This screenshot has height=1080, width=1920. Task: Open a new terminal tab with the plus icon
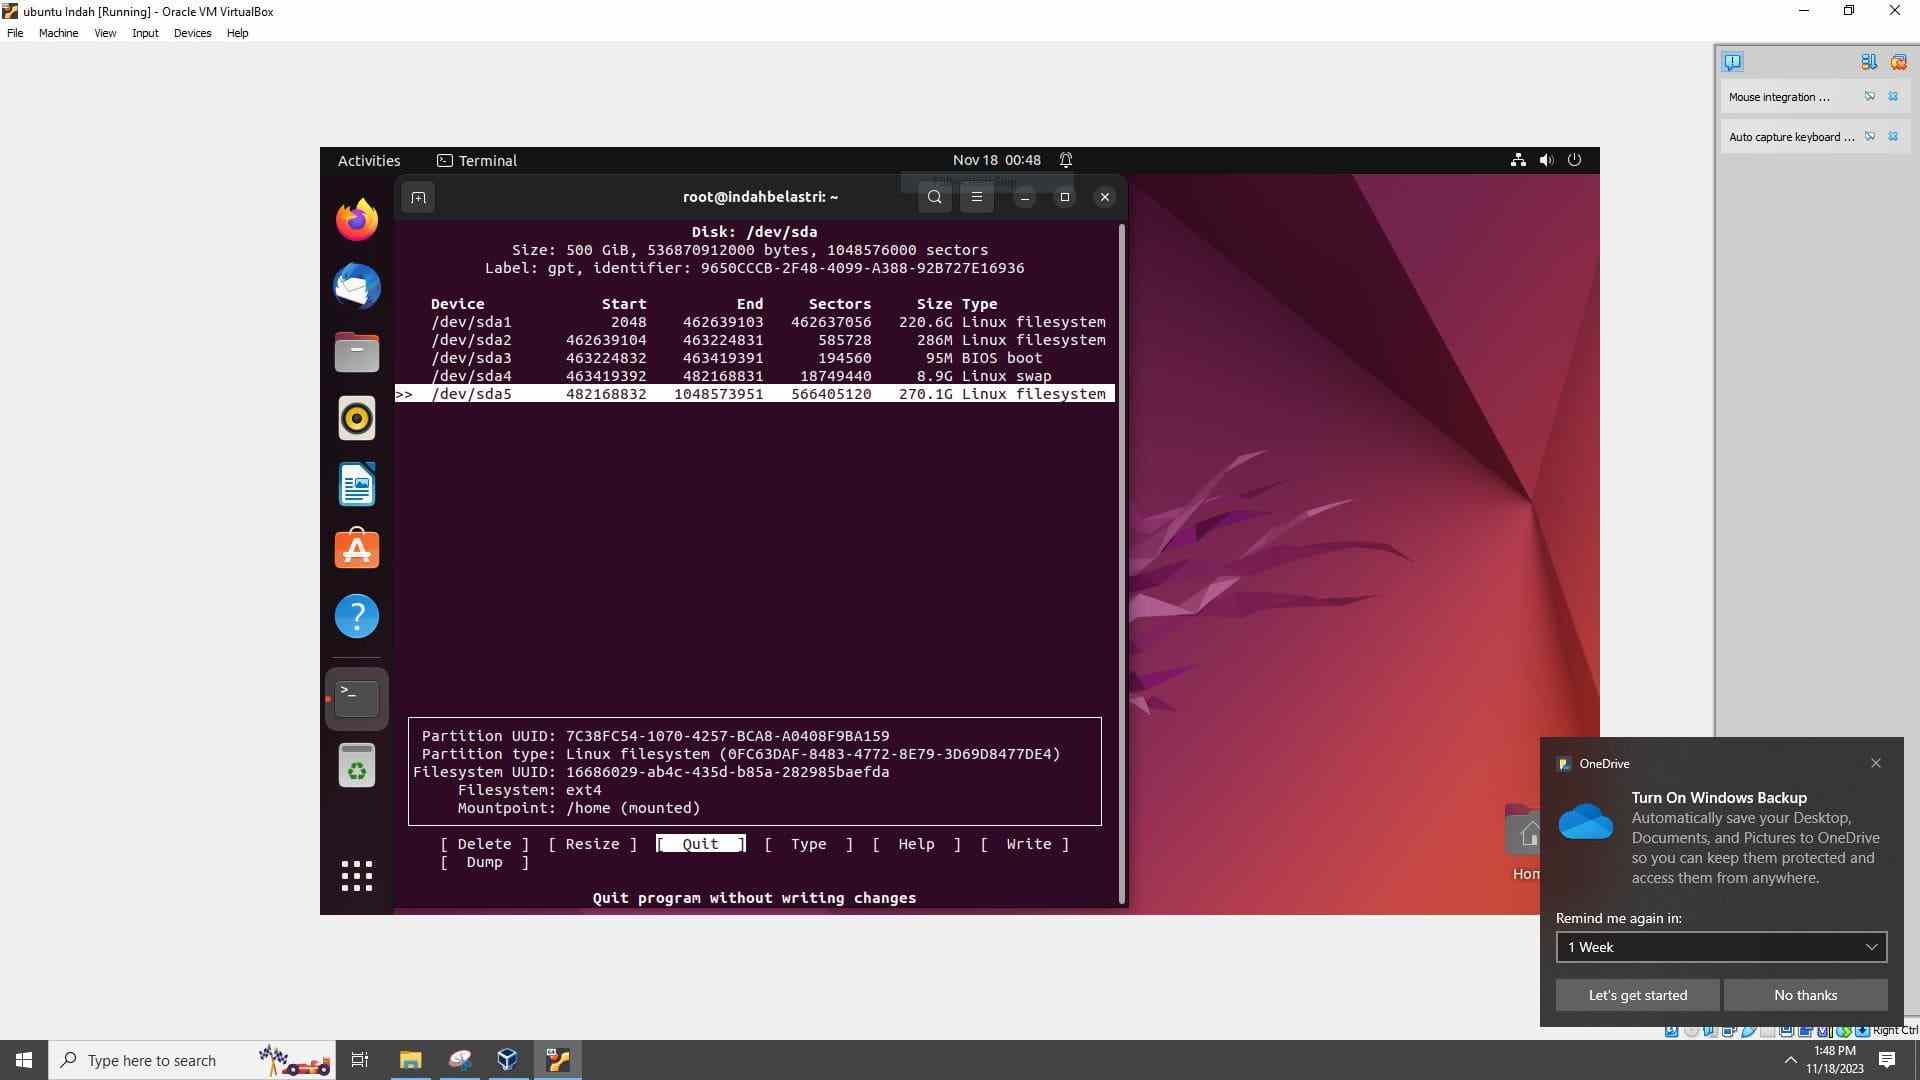point(419,197)
